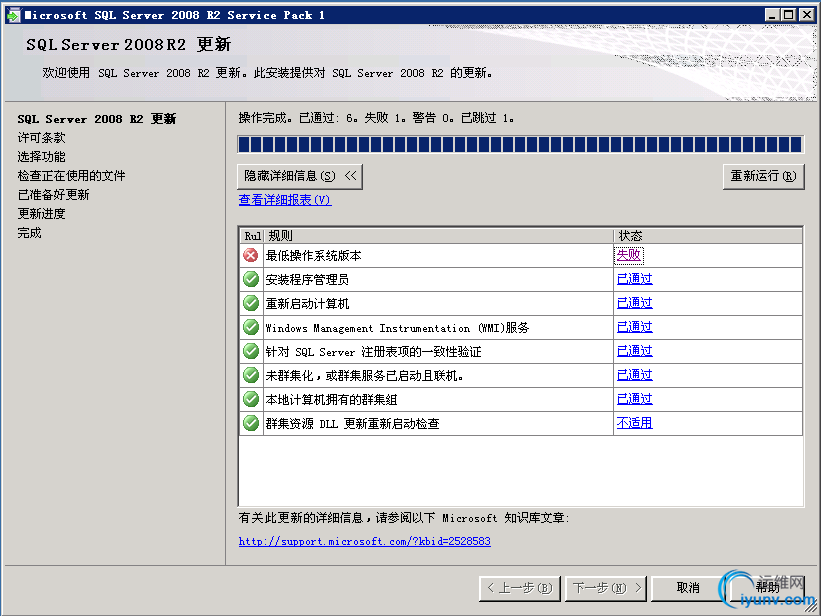Select the 已准备好更新 step in sidebar
Screen dimensions: 821x616
point(53,195)
